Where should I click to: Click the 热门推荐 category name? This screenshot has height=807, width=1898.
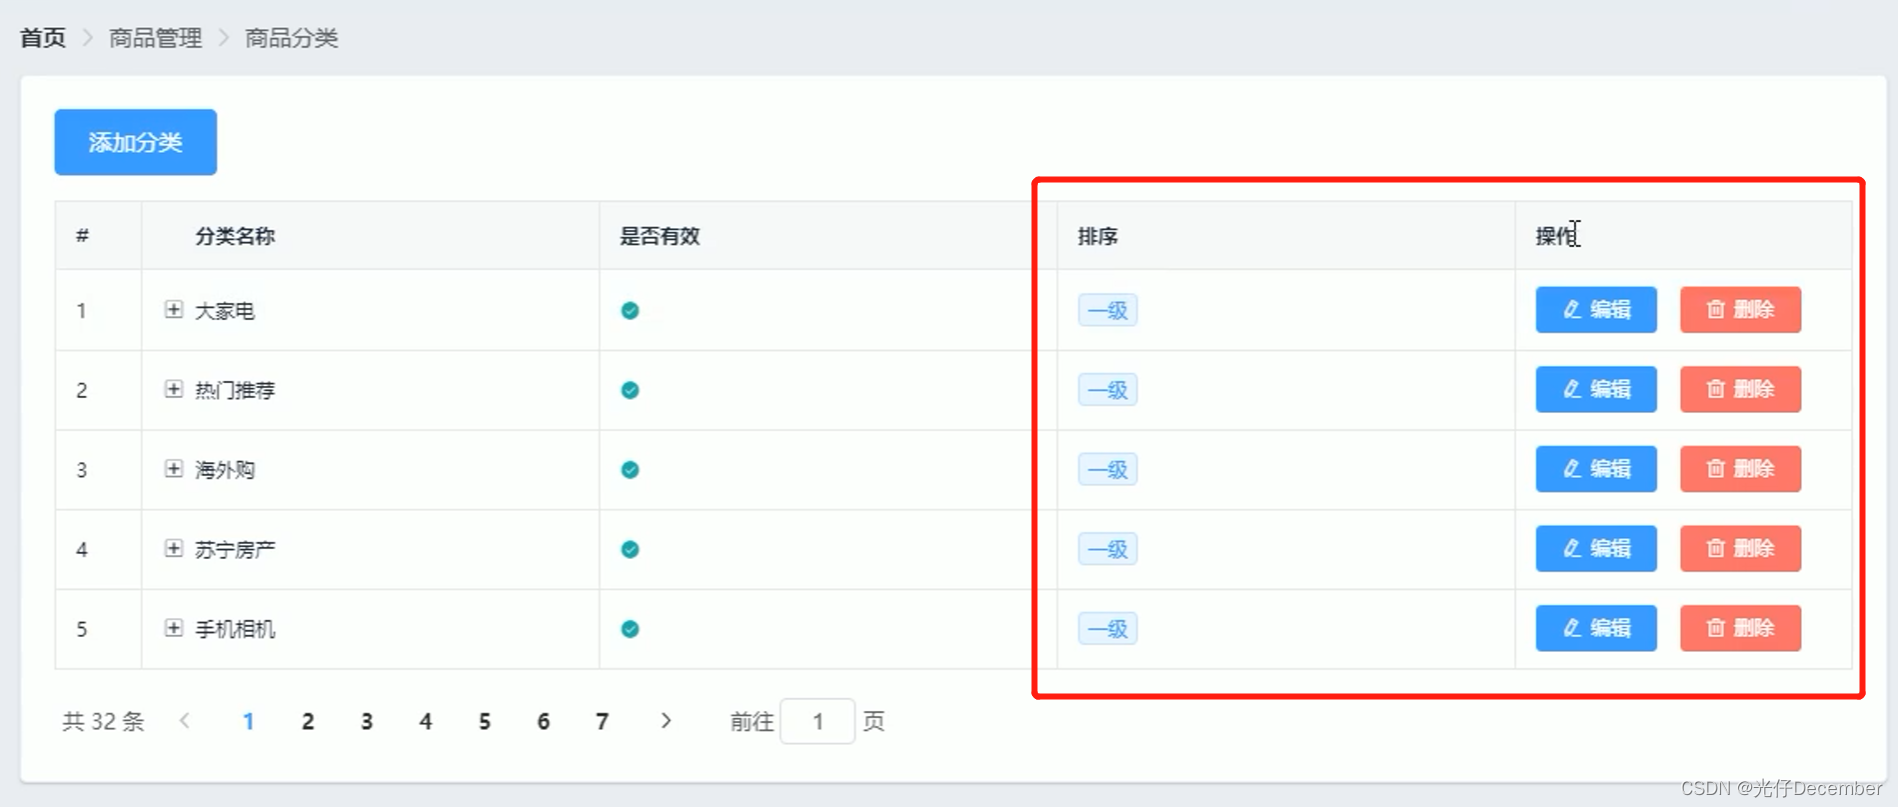tap(235, 390)
